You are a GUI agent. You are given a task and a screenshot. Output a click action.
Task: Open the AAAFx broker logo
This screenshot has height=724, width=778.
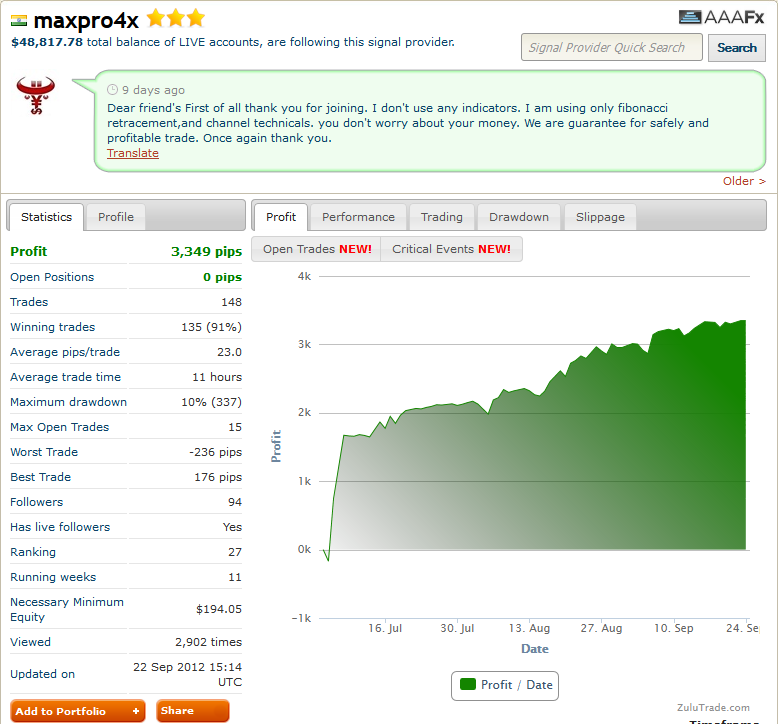point(721,17)
